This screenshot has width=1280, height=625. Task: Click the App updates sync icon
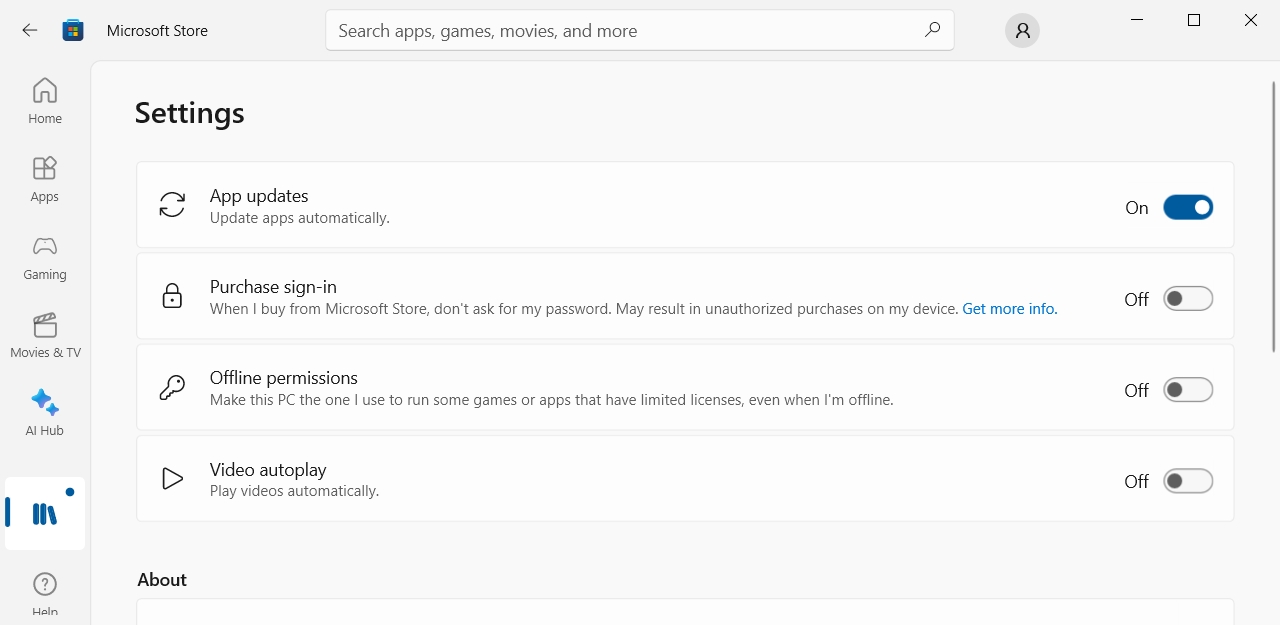coord(172,205)
